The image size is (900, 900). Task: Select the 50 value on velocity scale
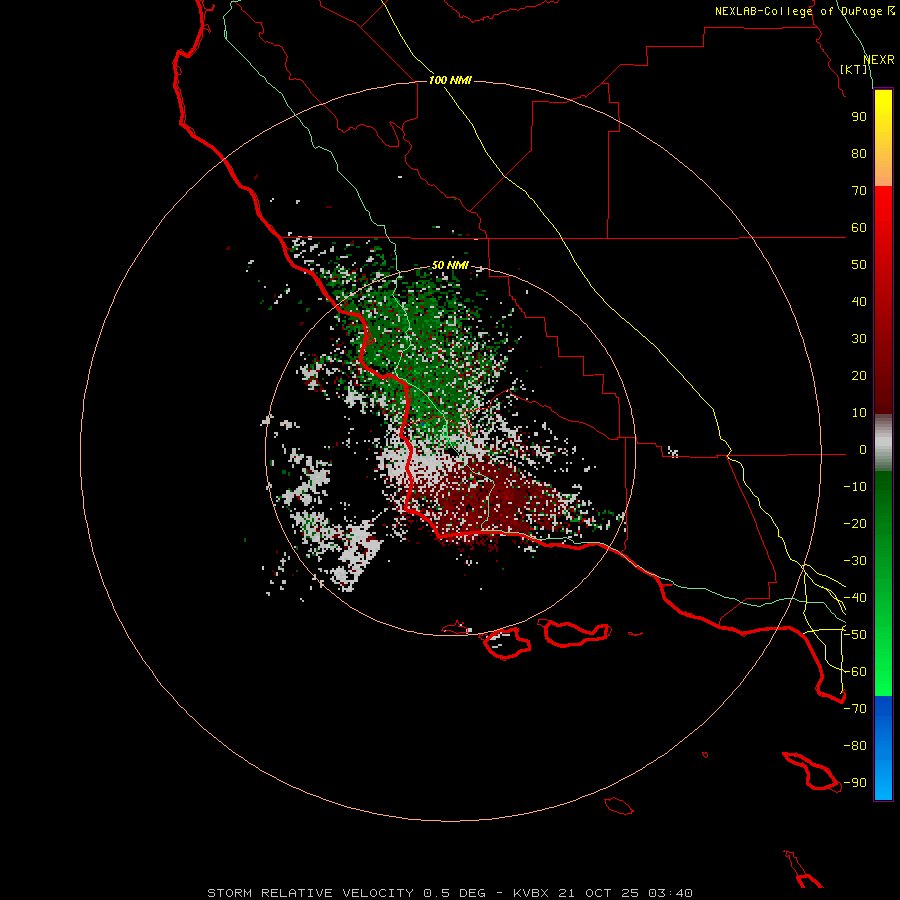[x=859, y=265]
